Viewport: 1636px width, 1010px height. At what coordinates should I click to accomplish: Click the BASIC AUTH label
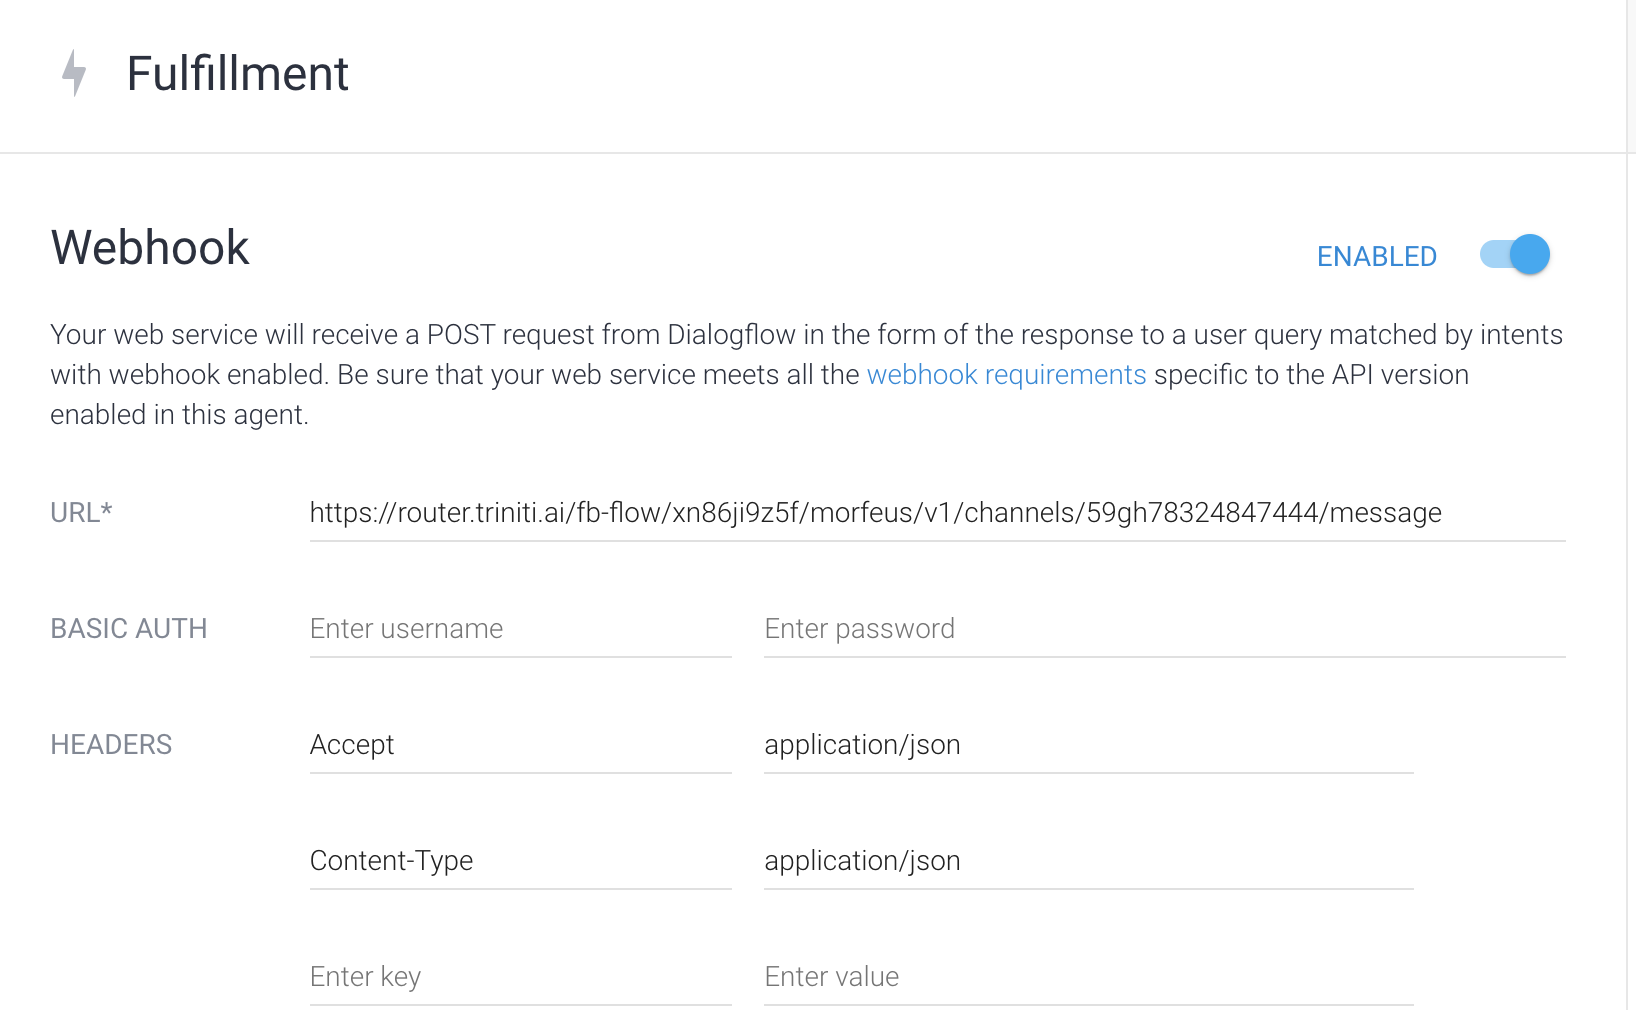(129, 629)
